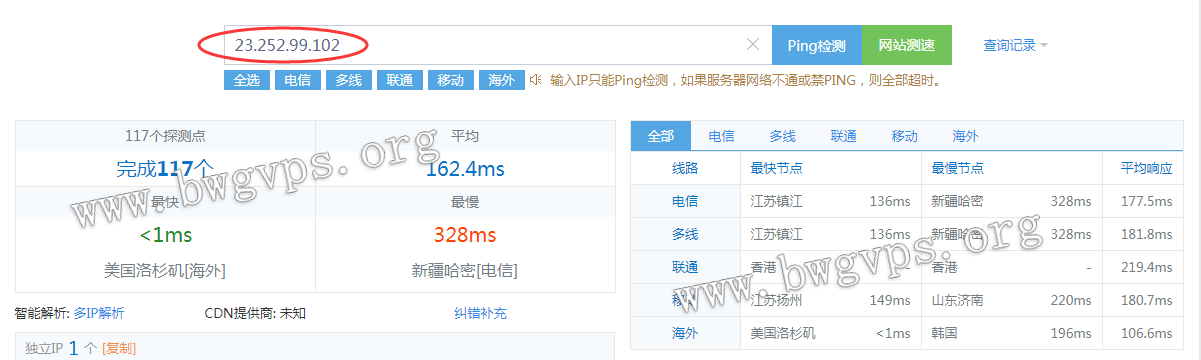Toggle the 海外 filter under the search box
This screenshot has width=1201, height=360.
pyautogui.click(x=501, y=80)
